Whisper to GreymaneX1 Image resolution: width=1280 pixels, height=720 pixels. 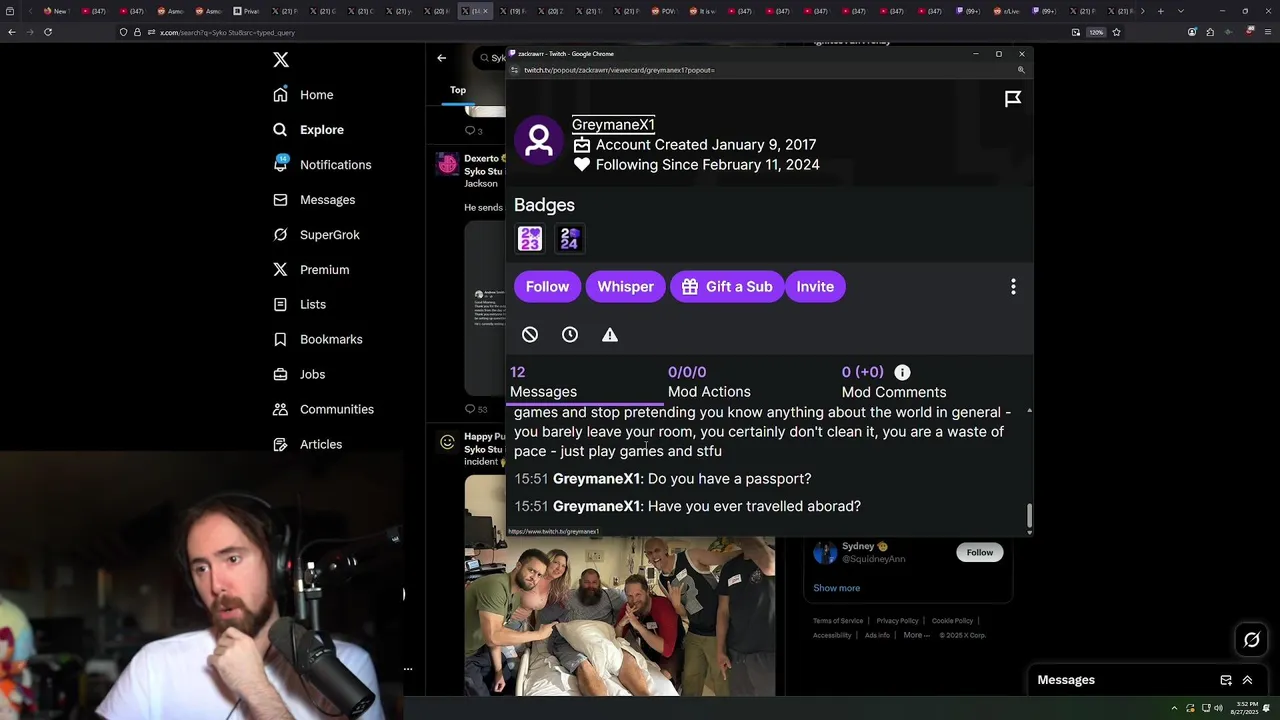(x=625, y=287)
